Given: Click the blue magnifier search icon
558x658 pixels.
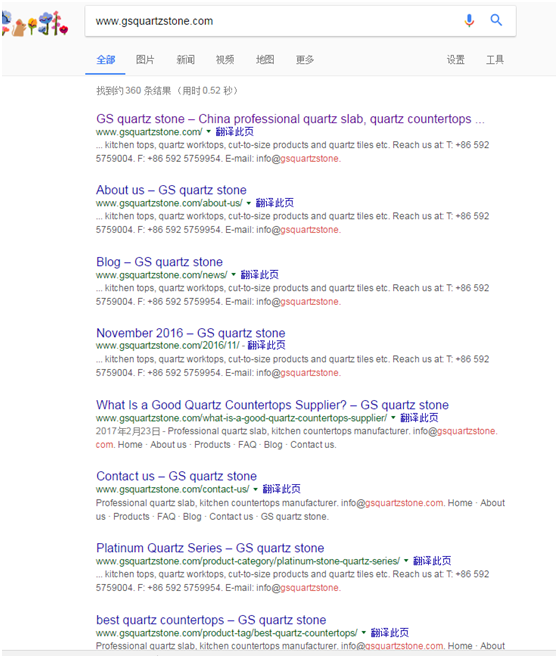Looking at the screenshot, I should [496, 20].
